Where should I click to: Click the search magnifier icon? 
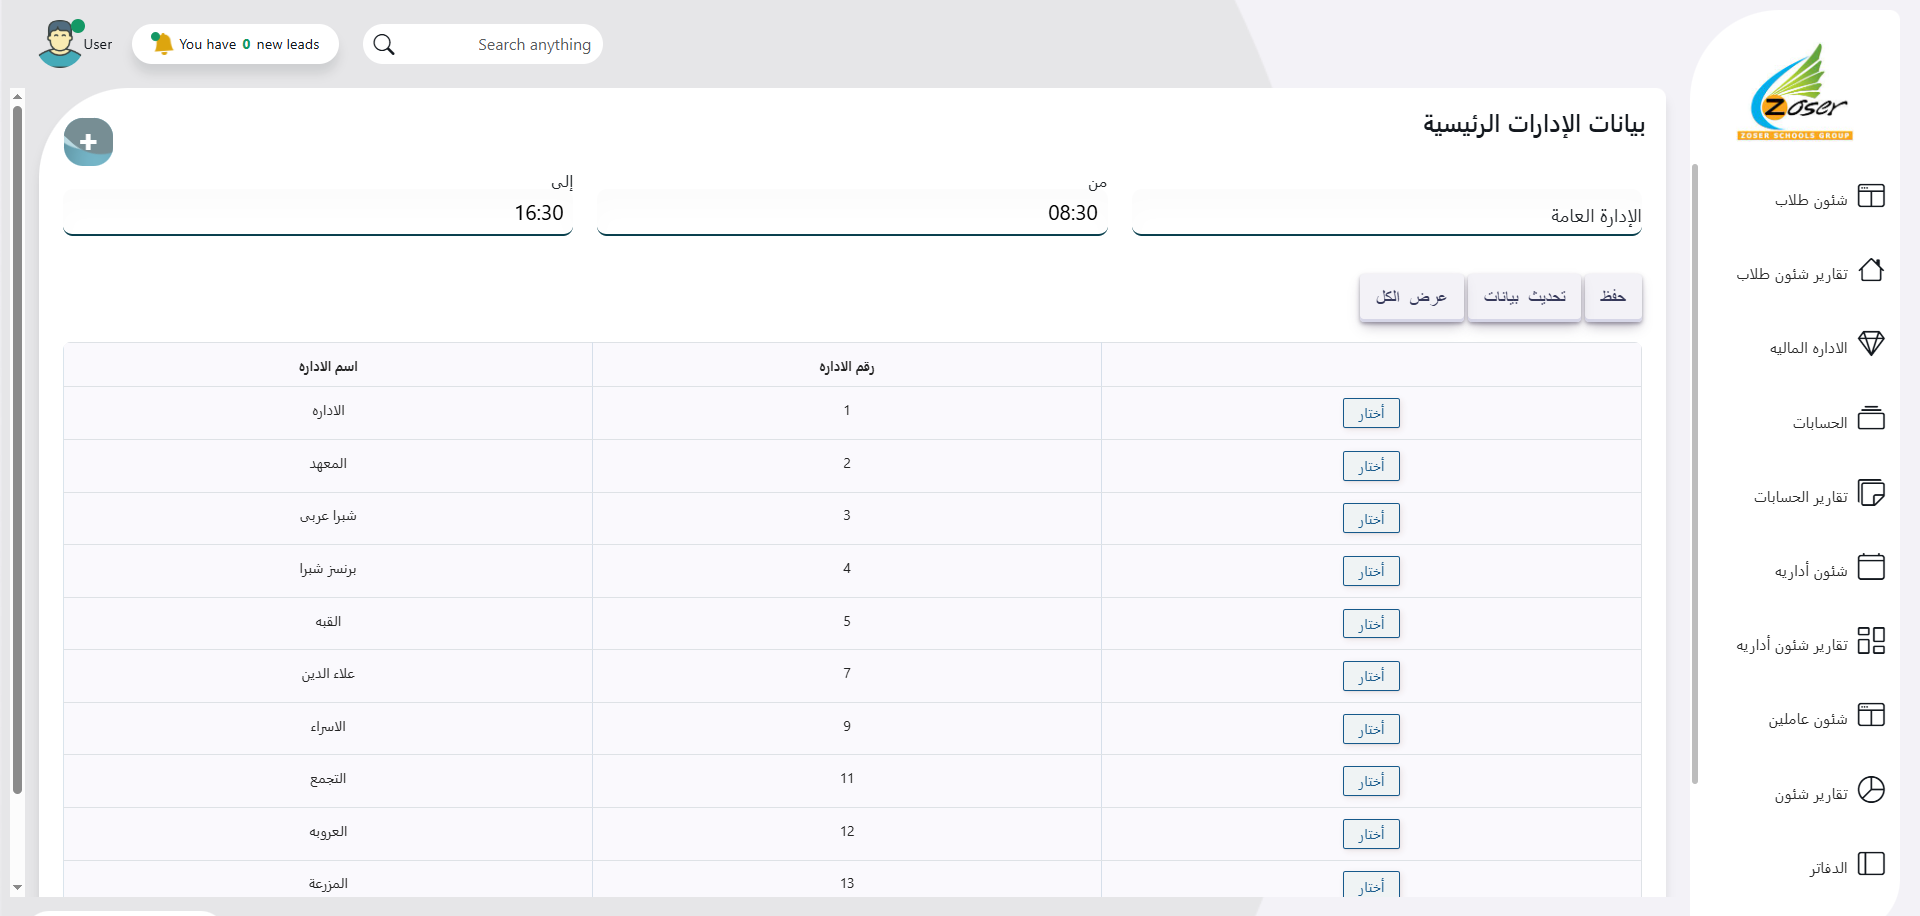point(384,45)
